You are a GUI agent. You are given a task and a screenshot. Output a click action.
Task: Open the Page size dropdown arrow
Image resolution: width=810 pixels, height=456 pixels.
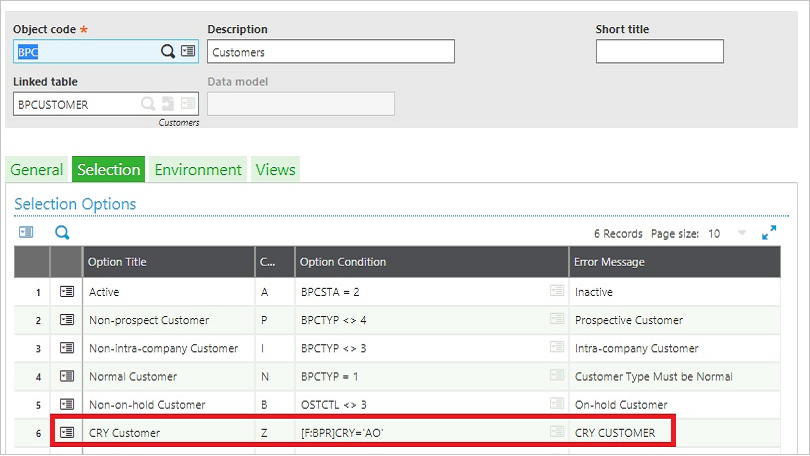tap(742, 233)
